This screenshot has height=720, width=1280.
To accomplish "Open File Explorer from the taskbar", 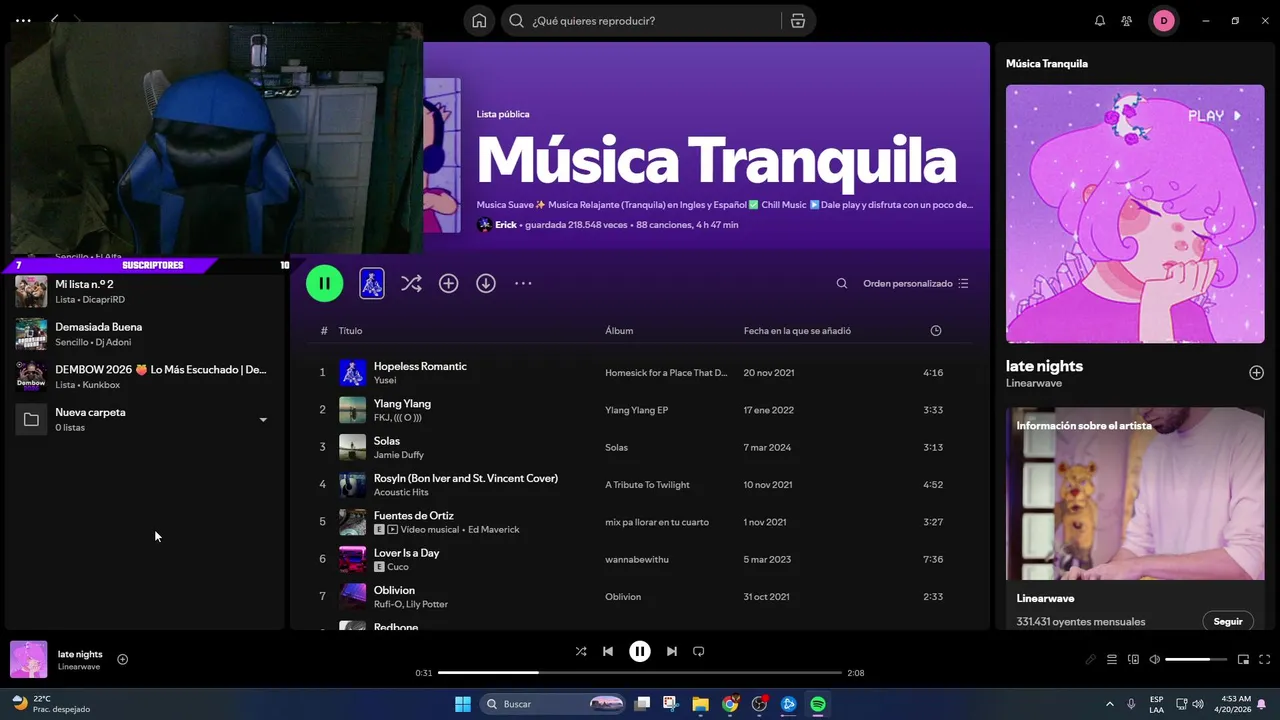I will point(700,704).
